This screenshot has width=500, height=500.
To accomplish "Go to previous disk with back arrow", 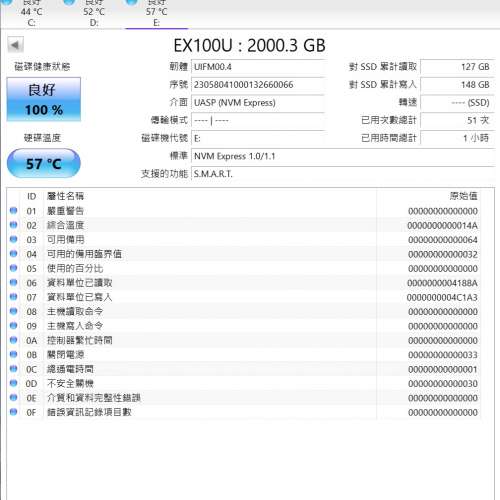I will (x=16, y=45).
